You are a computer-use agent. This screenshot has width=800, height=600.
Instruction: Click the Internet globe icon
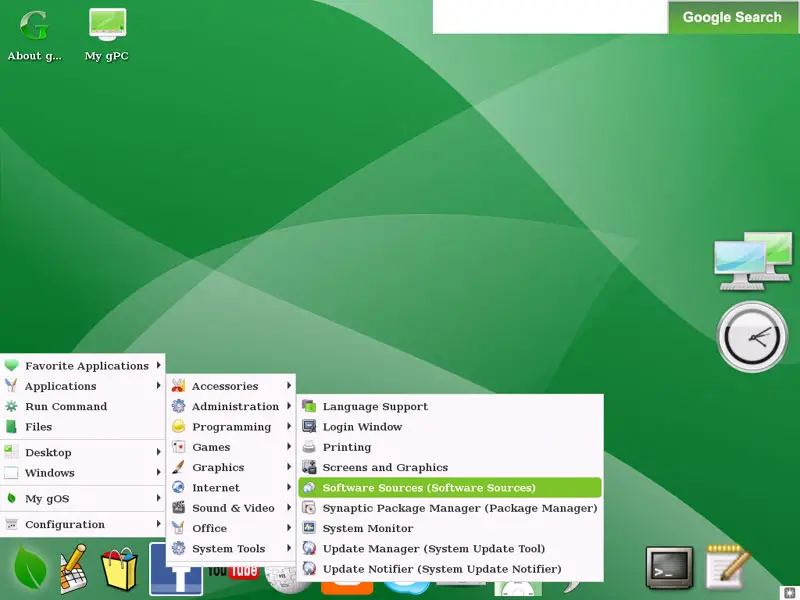click(x=178, y=487)
